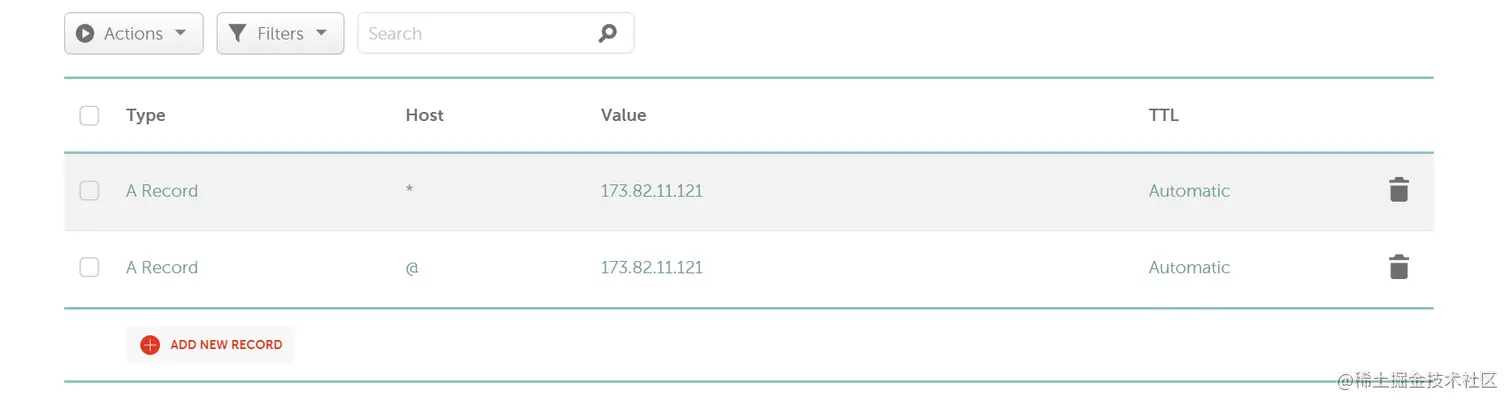Check the box for the * host record
This screenshot has height=405, width=1512.
[x=89, y=190]
